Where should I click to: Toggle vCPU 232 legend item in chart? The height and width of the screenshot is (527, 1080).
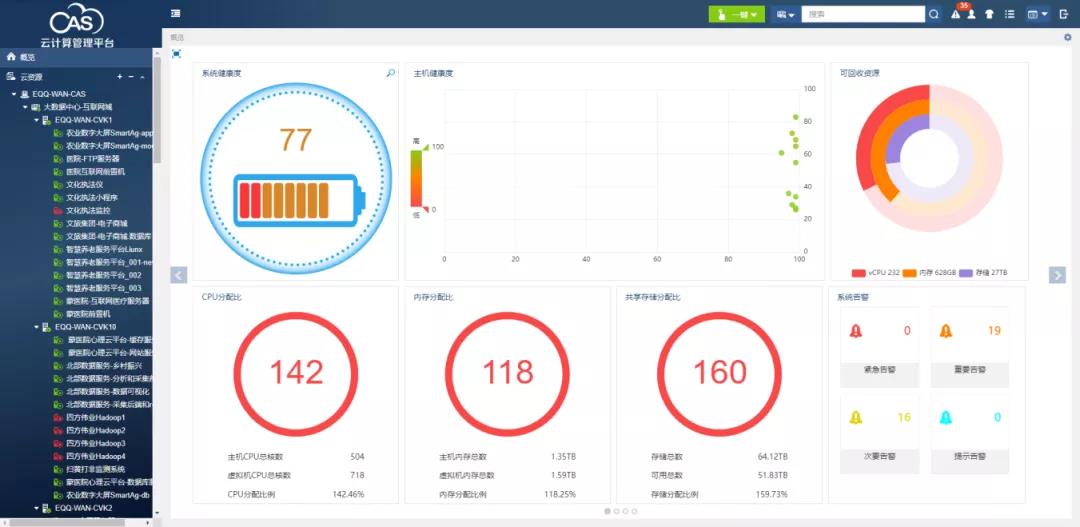pyautogui.click(x=875, y=272)
